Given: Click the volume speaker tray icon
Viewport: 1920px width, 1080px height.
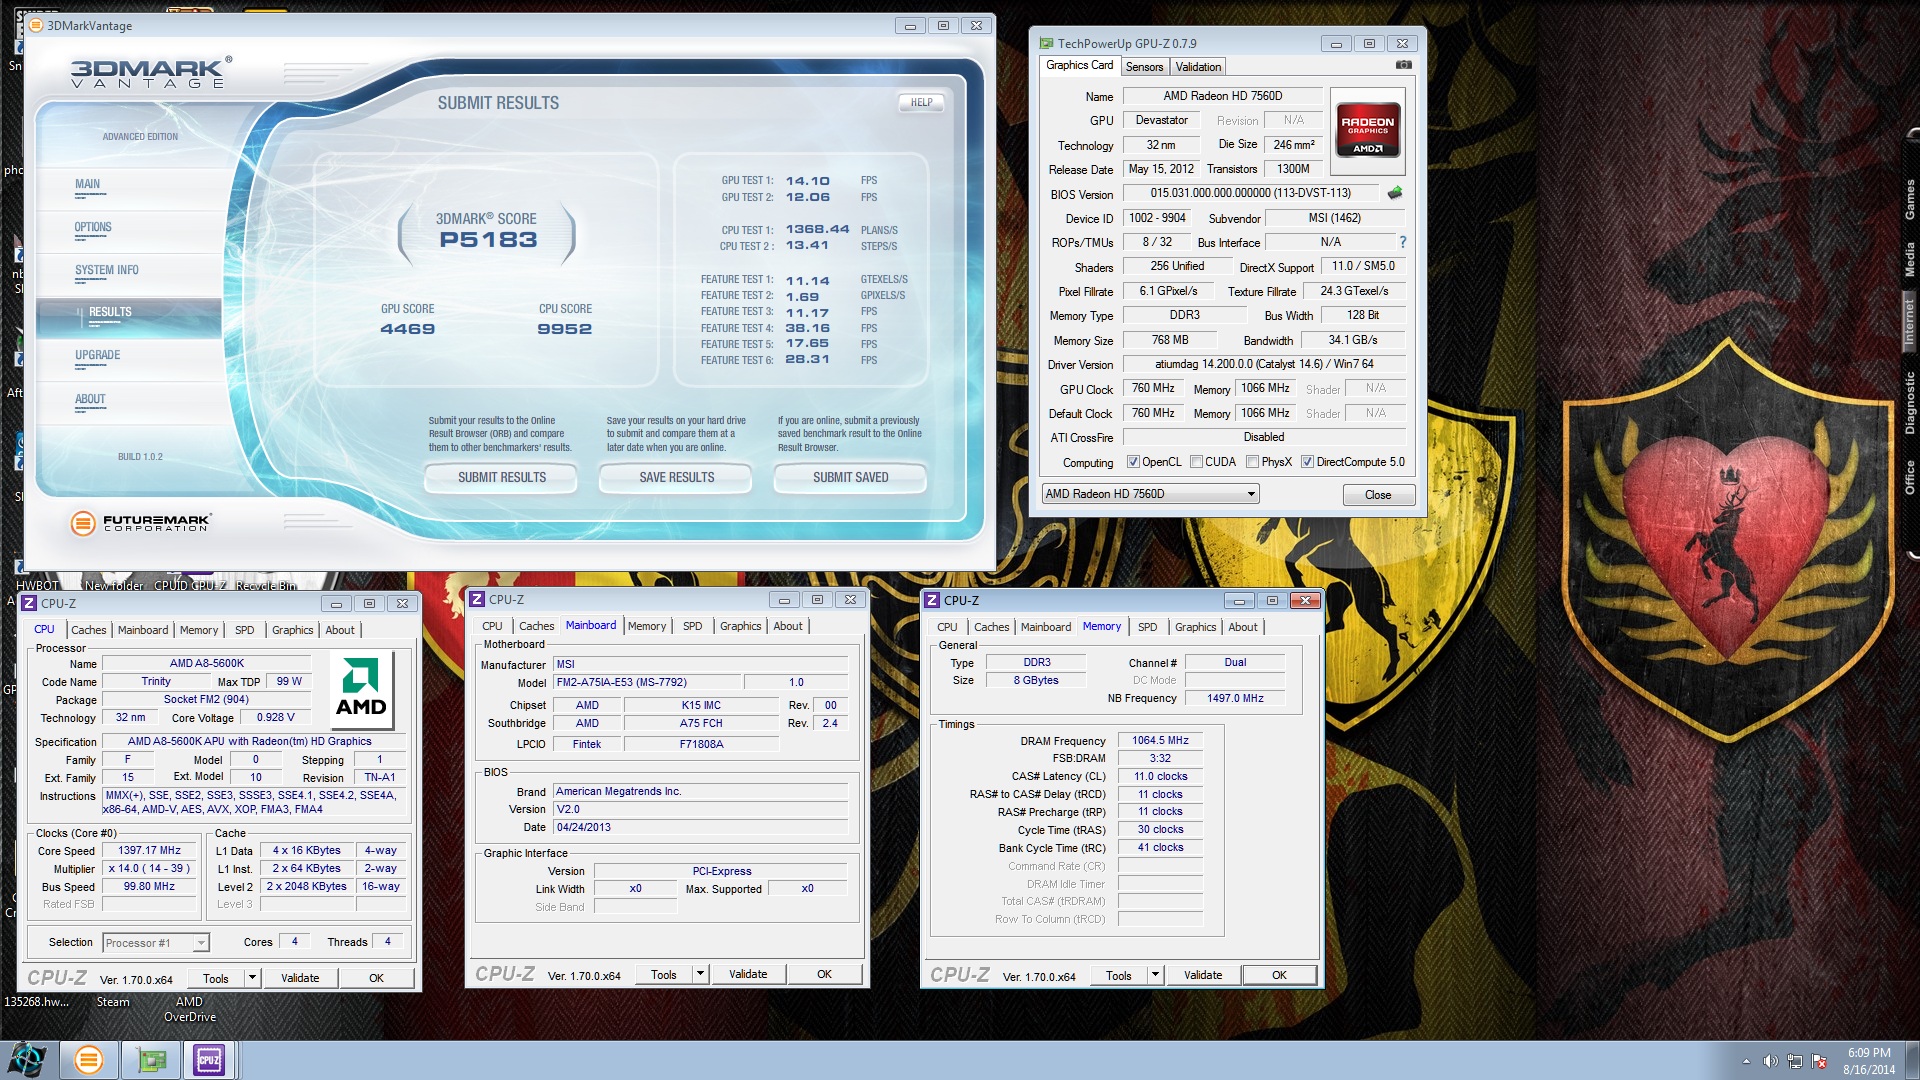Looking at the screenshot, I should point(1770,1061).
